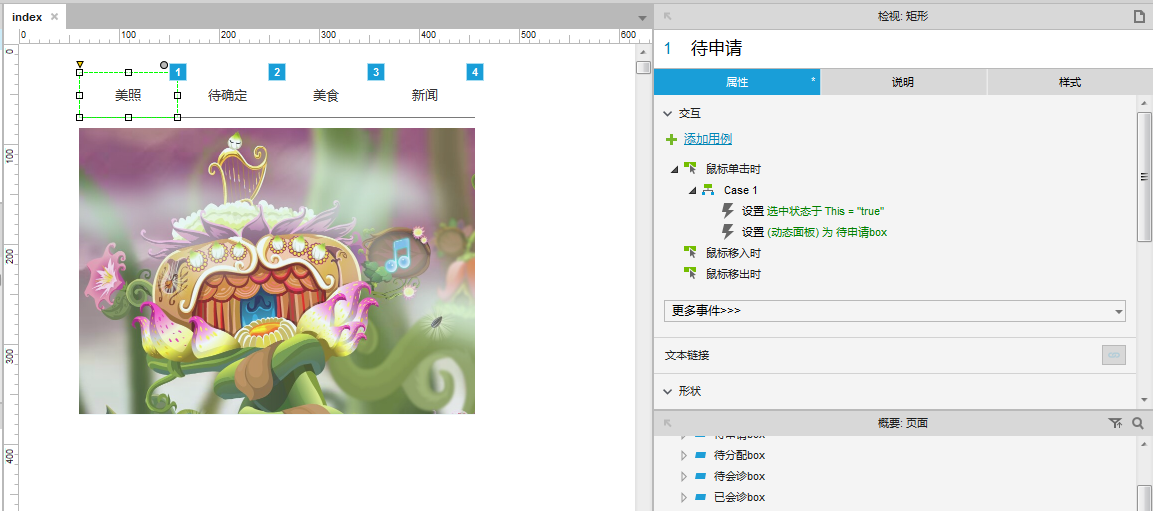The image size is (1153, 511).
Task: Click the Inspector panel scrollbar thumb
Action: pos(1144,176)
